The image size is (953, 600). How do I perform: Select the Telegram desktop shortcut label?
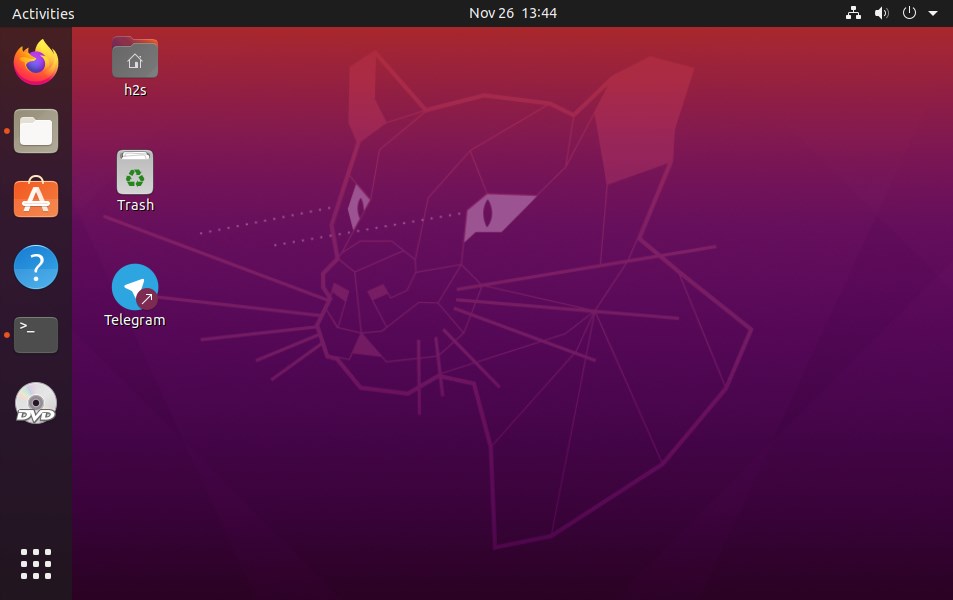(134, 320)
